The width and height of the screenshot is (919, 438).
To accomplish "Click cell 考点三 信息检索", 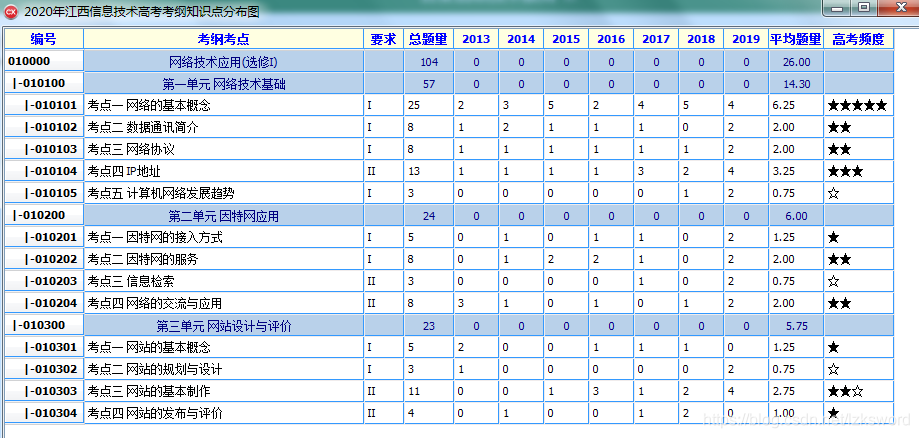I will pyautogui.click(x=223, y=281).
